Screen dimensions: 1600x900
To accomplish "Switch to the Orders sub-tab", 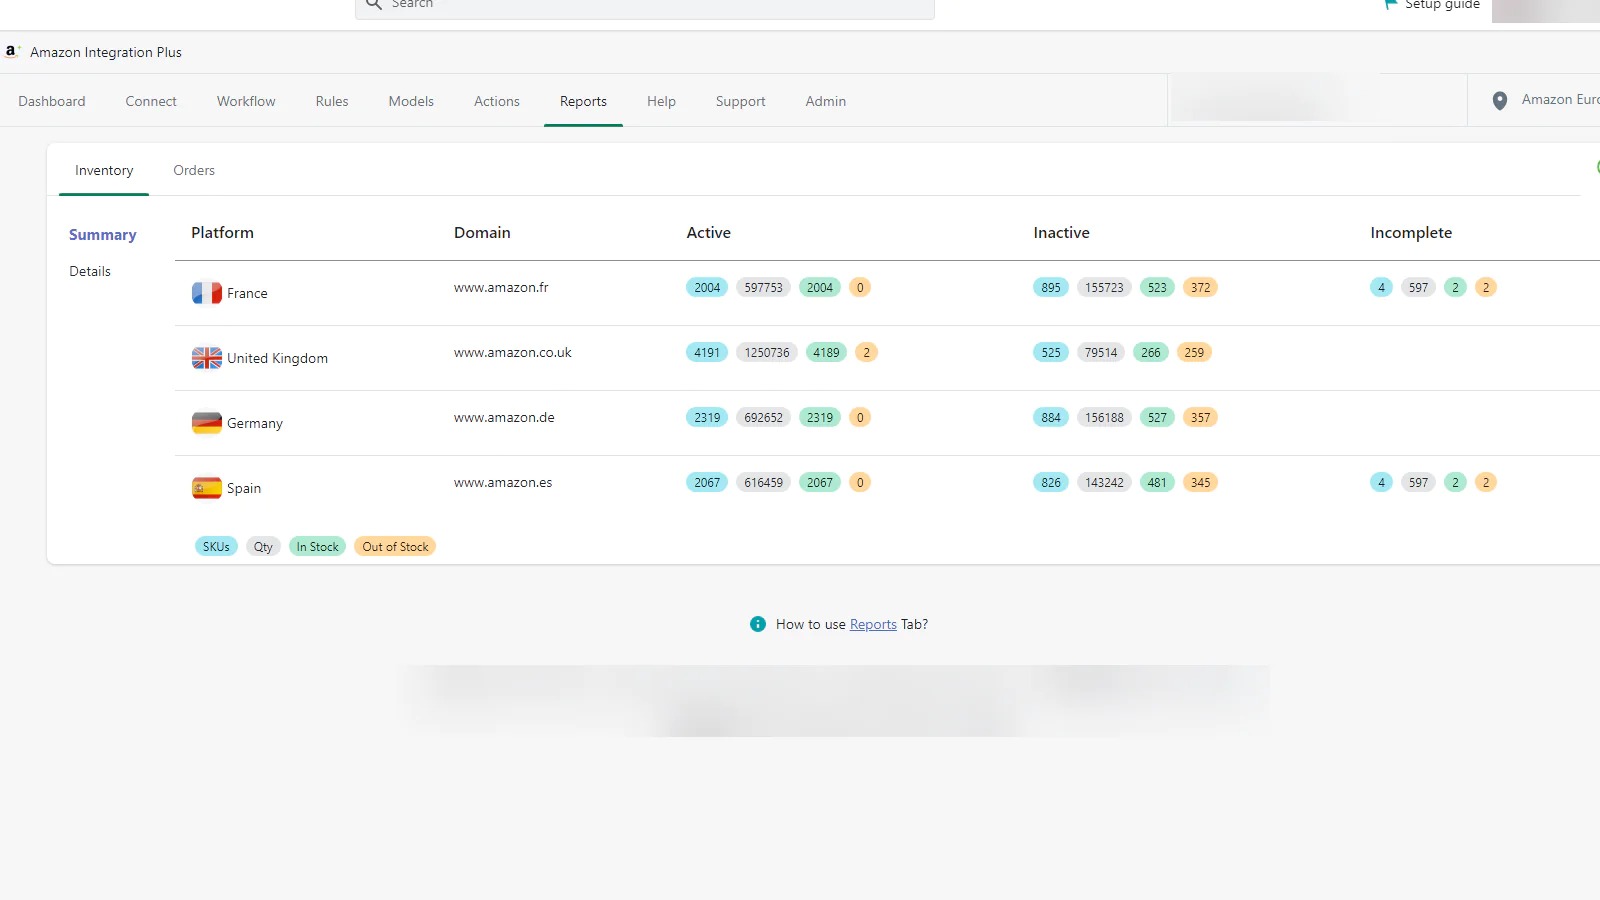I will pos(194,170).
